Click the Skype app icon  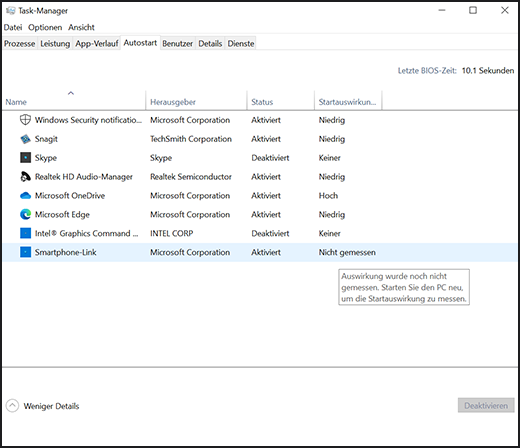(x=25, y=158)
